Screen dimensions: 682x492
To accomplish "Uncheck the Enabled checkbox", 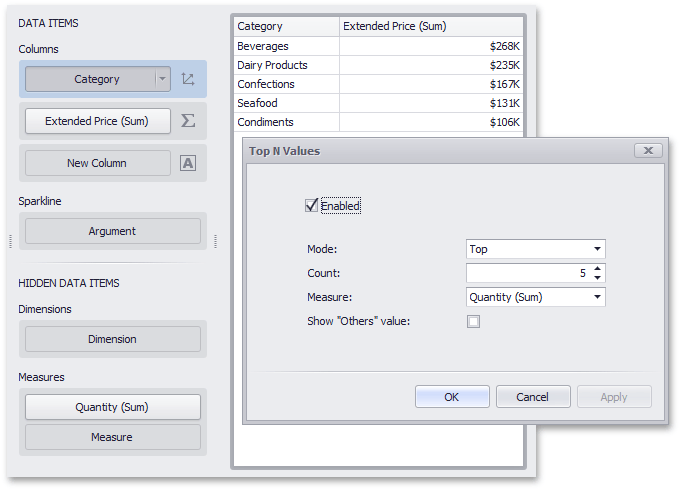I will coord(312,205).
